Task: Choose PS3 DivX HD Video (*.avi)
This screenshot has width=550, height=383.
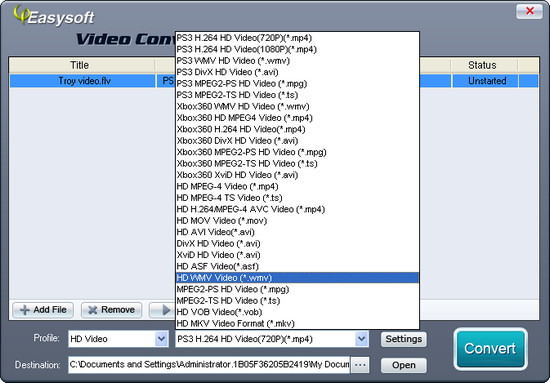Action: tap(297, 72)
